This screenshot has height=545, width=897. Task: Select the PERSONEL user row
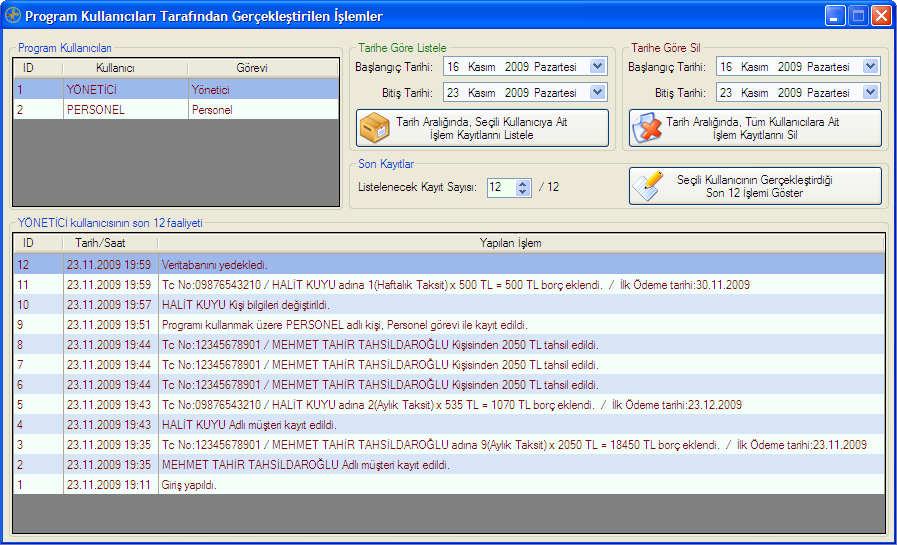(176, 110)
